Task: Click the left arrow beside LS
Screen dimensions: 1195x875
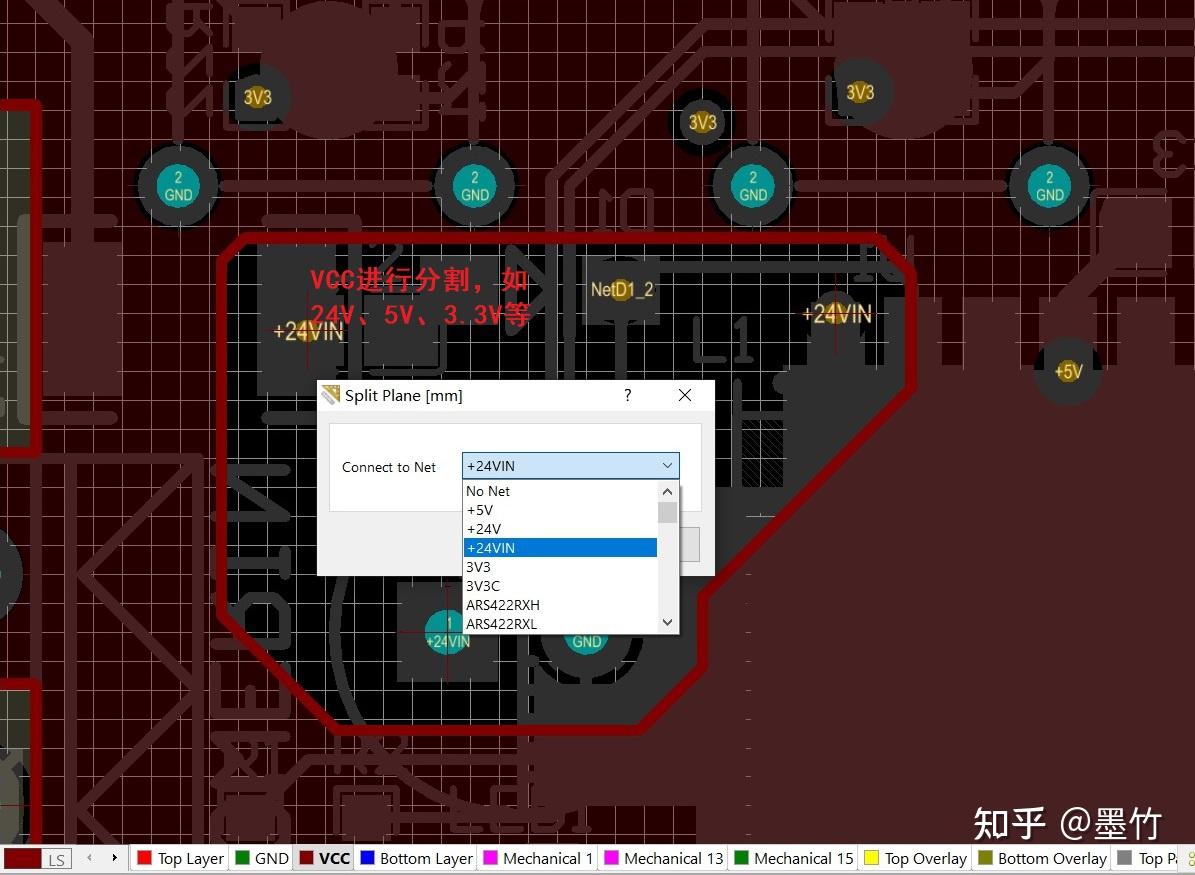Action: [x=89, y=858]
